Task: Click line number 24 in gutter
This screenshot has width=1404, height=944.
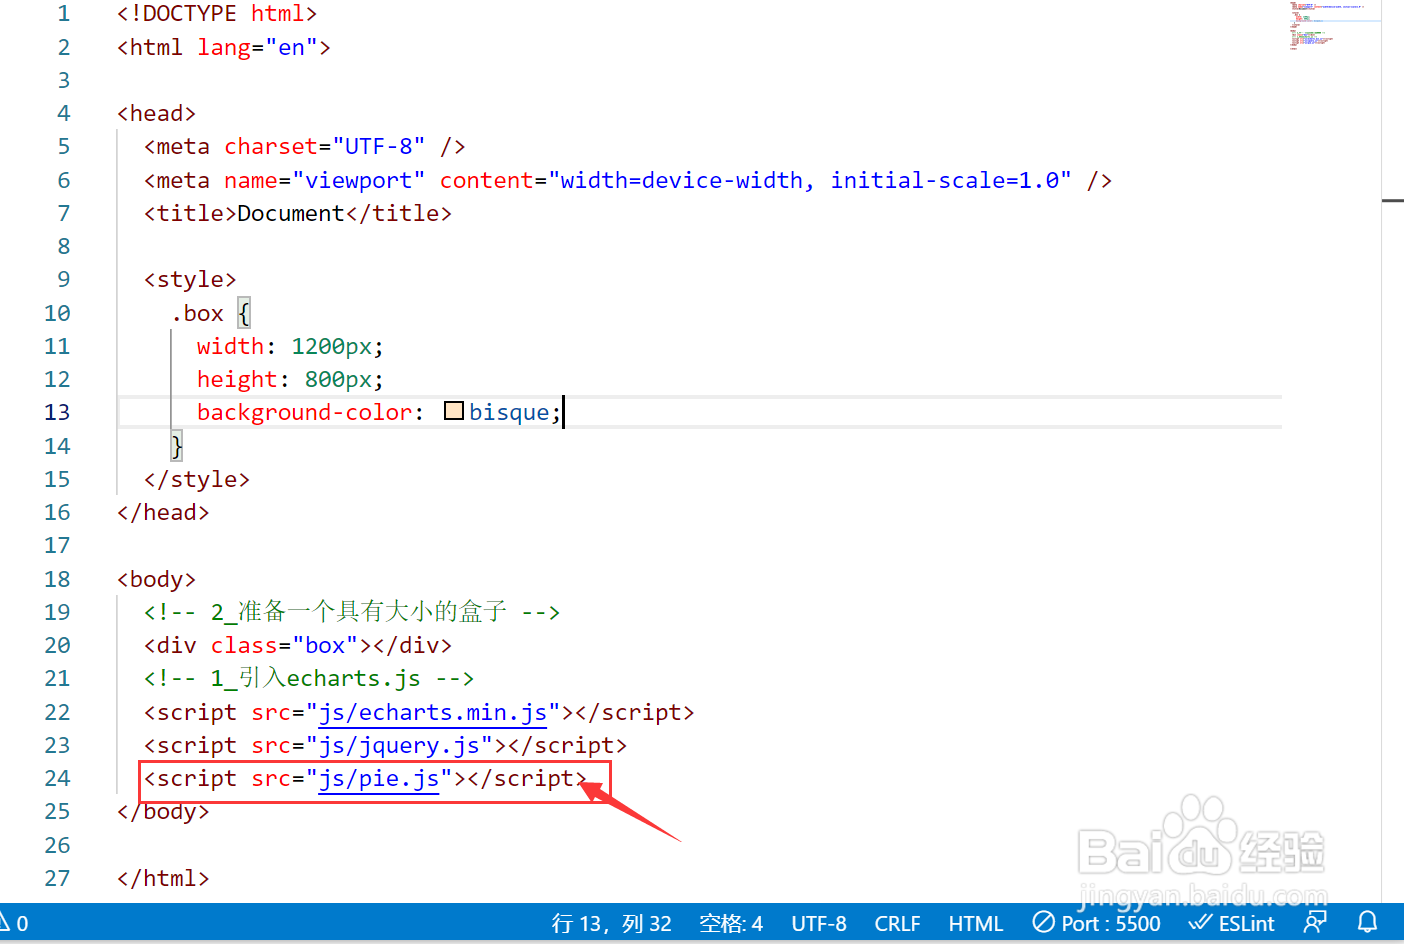Action: coord(57,778)
